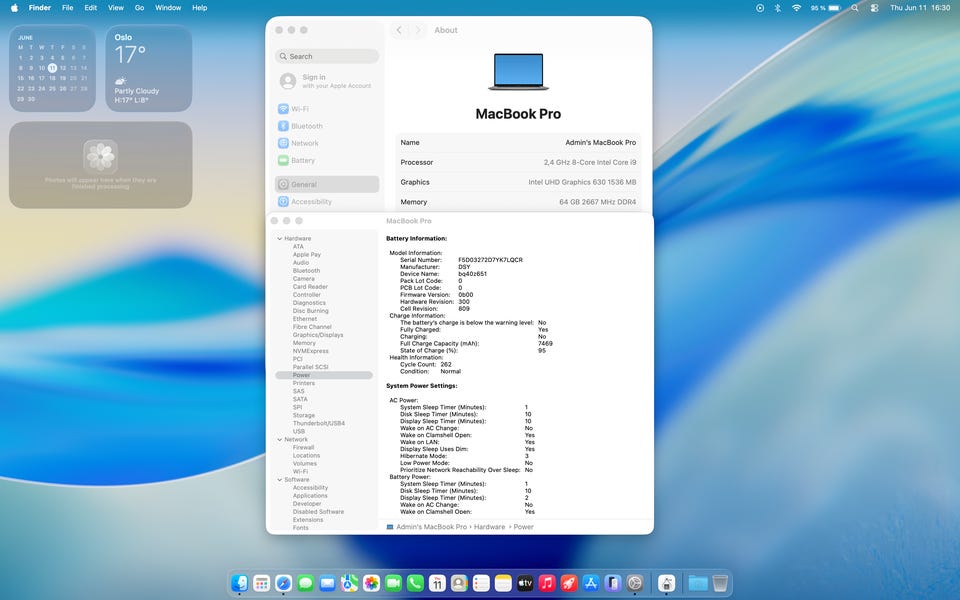960x600 pixels.
Task: Click Sign in with your Apple Account
Action: (326, 81)
